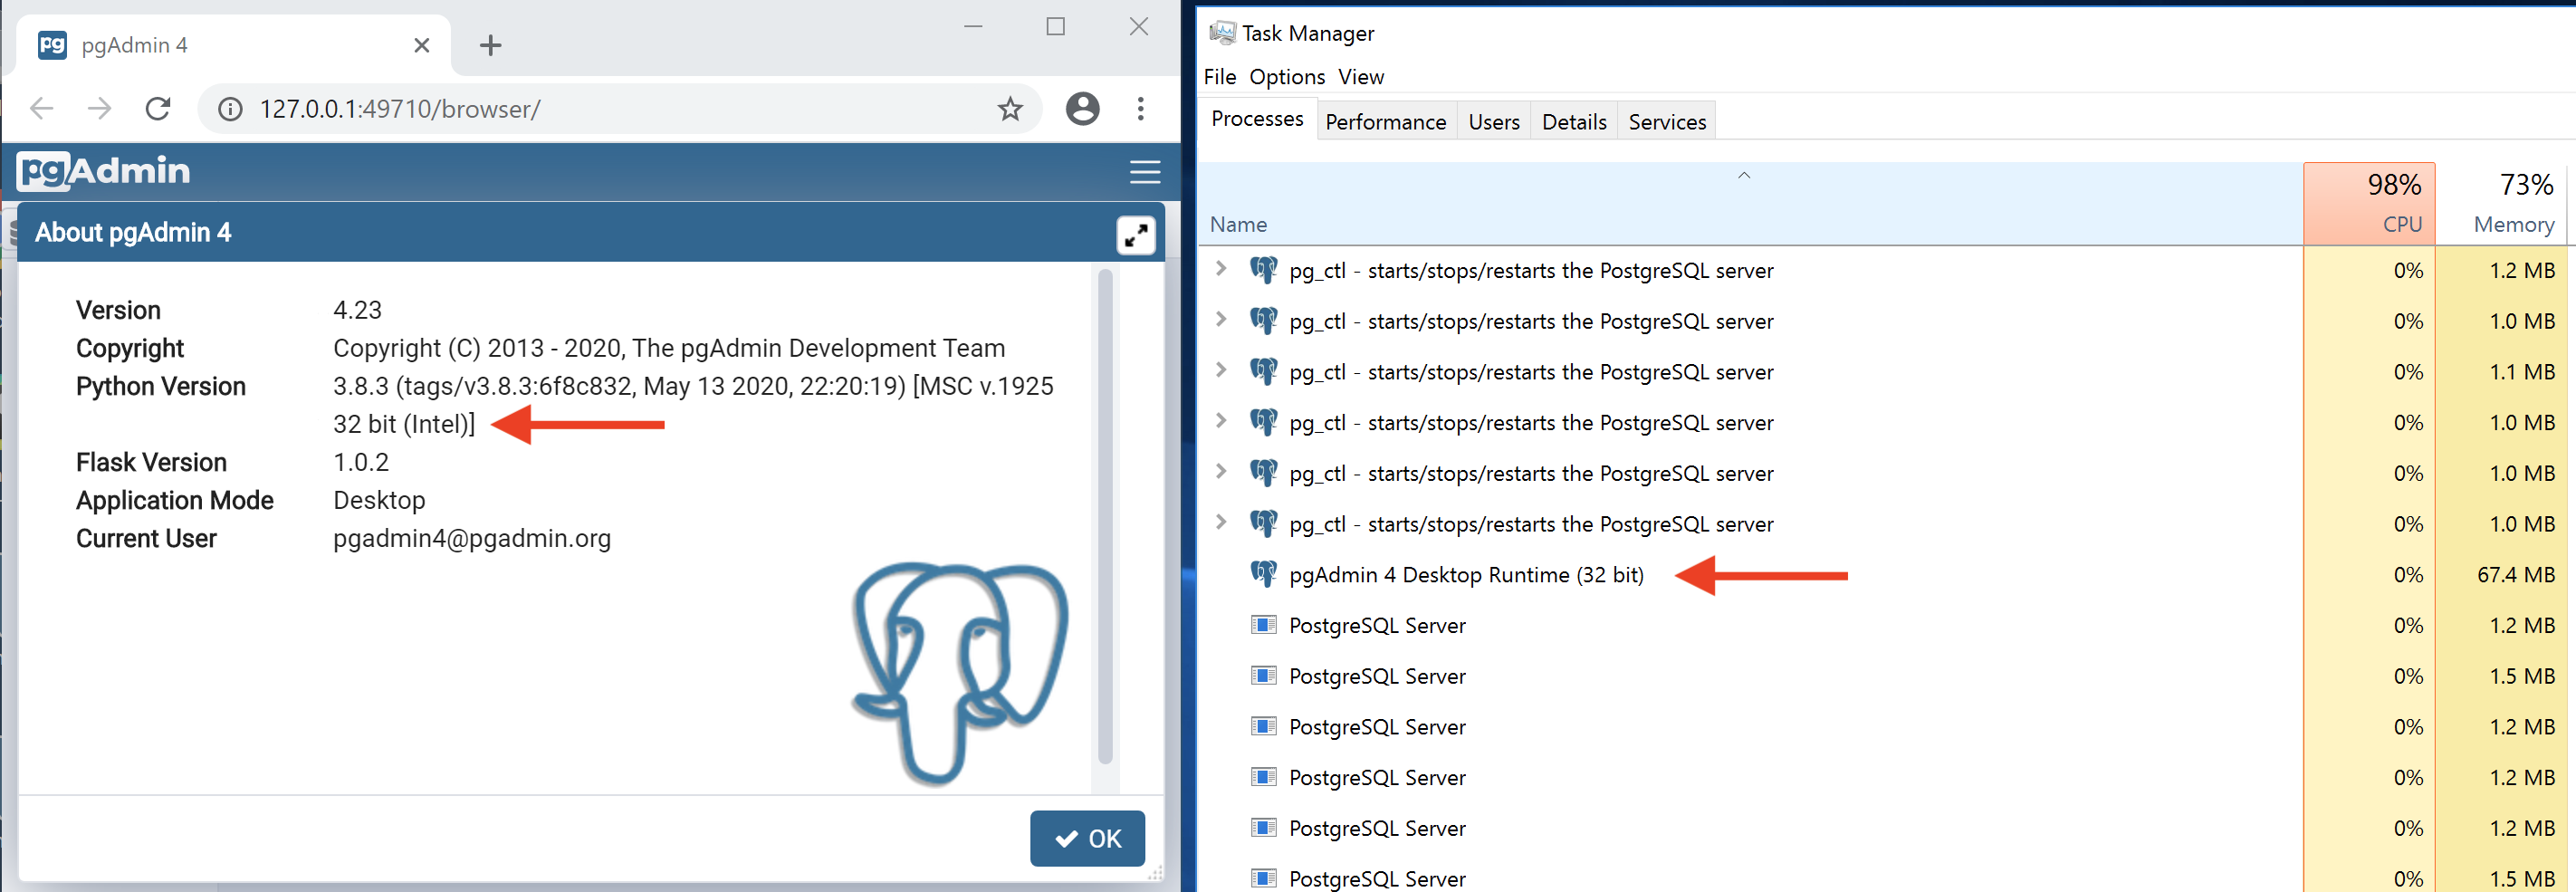
Task: Expand the first pg_ctl process row
Action: click(1220, 269)
